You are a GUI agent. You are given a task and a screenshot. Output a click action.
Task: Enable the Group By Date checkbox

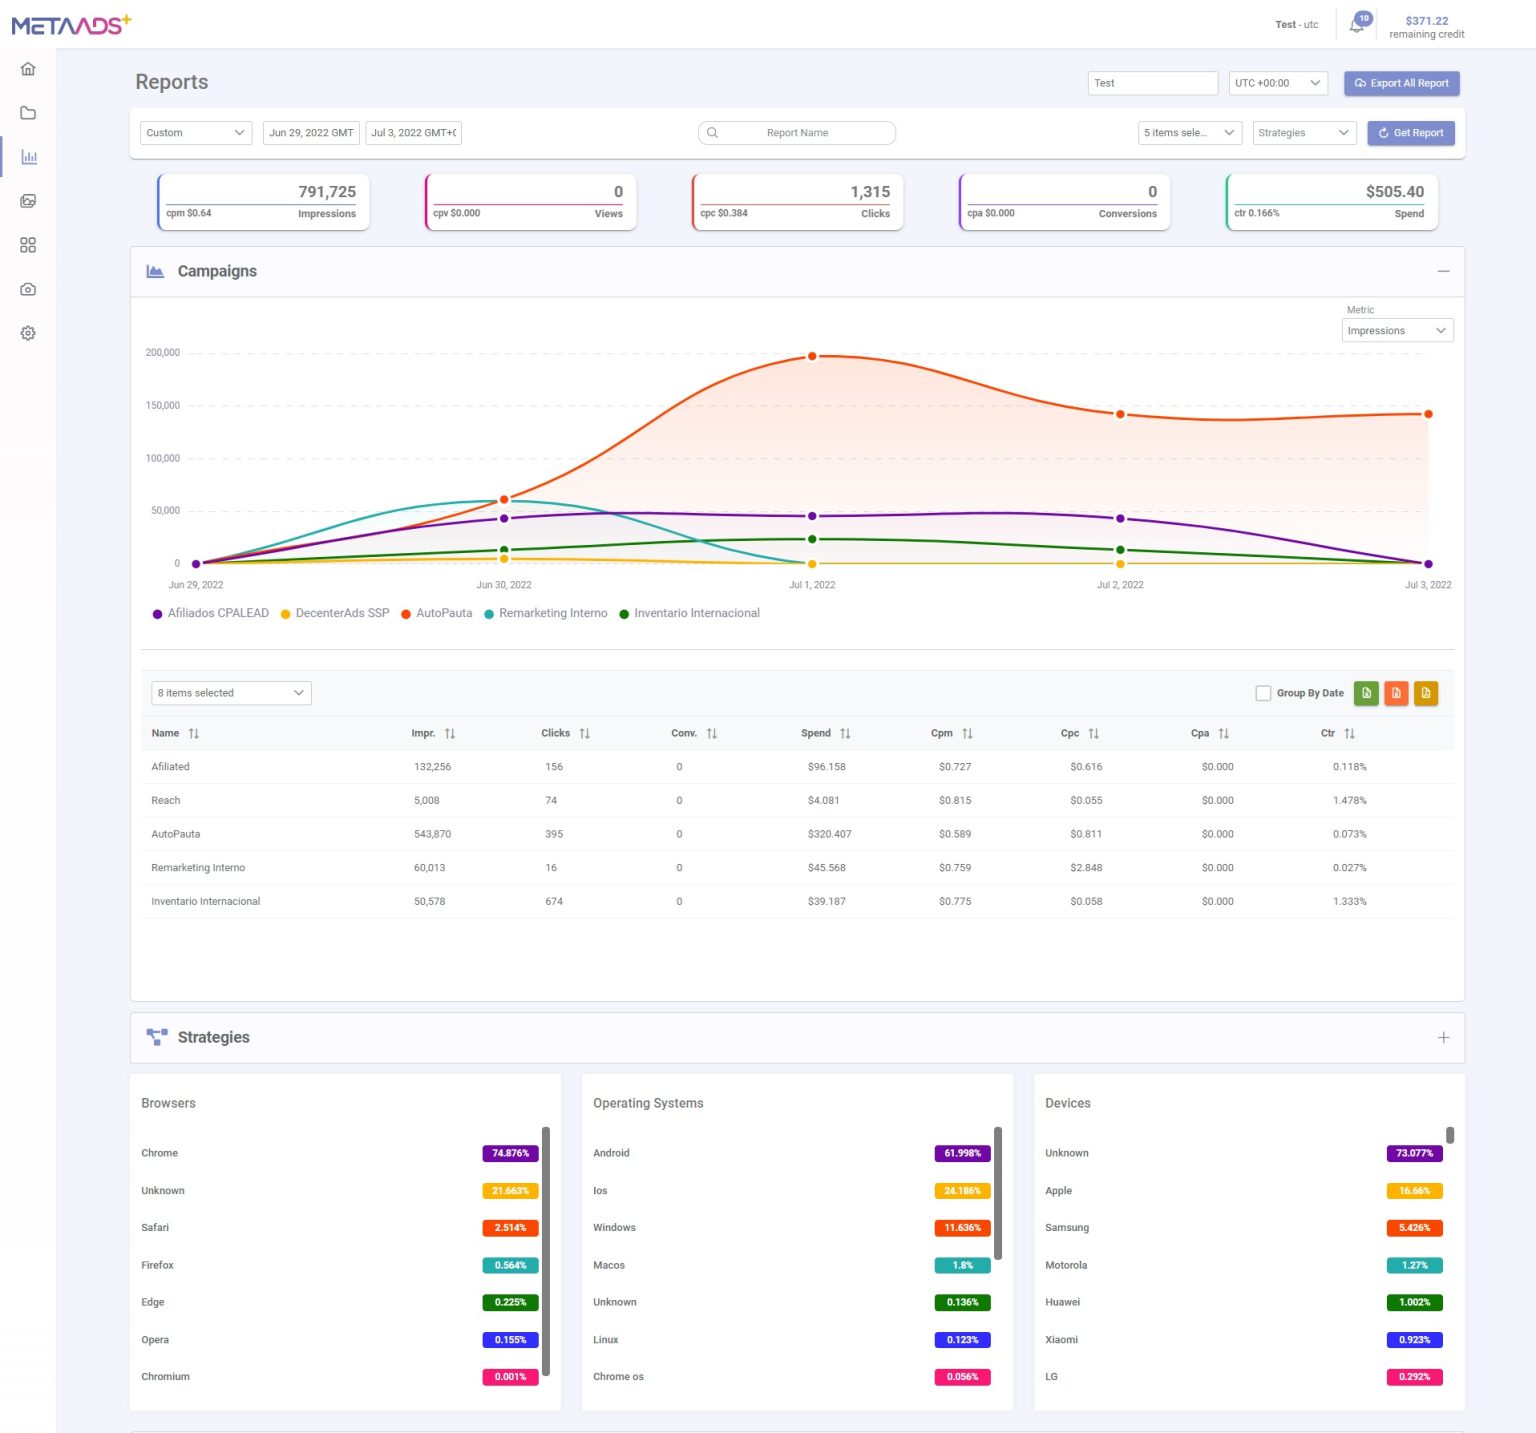(x=1263, y=693)
